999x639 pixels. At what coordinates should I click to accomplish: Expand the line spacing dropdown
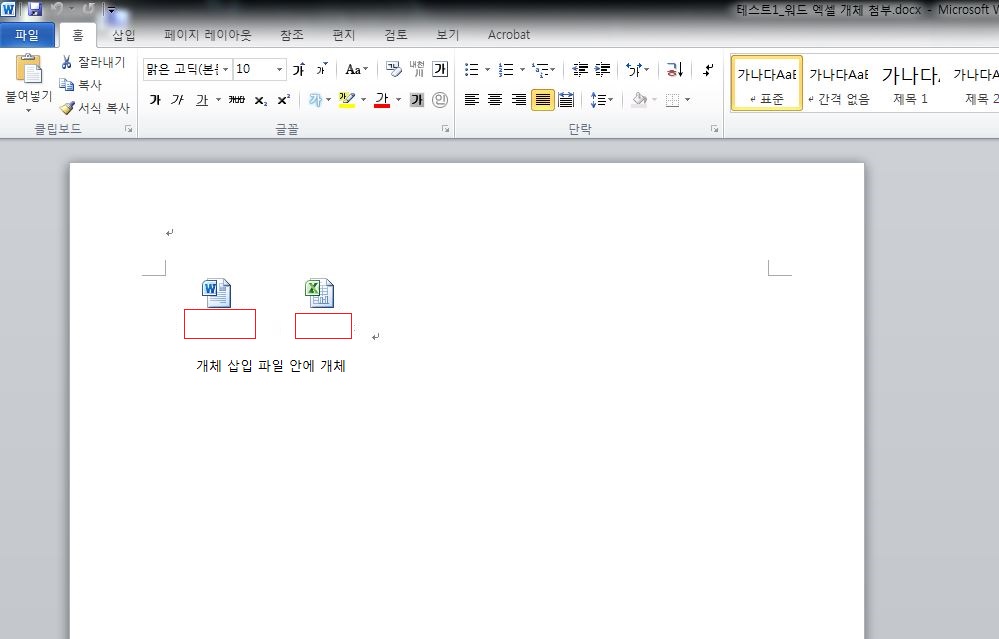[x=610, y=100]
